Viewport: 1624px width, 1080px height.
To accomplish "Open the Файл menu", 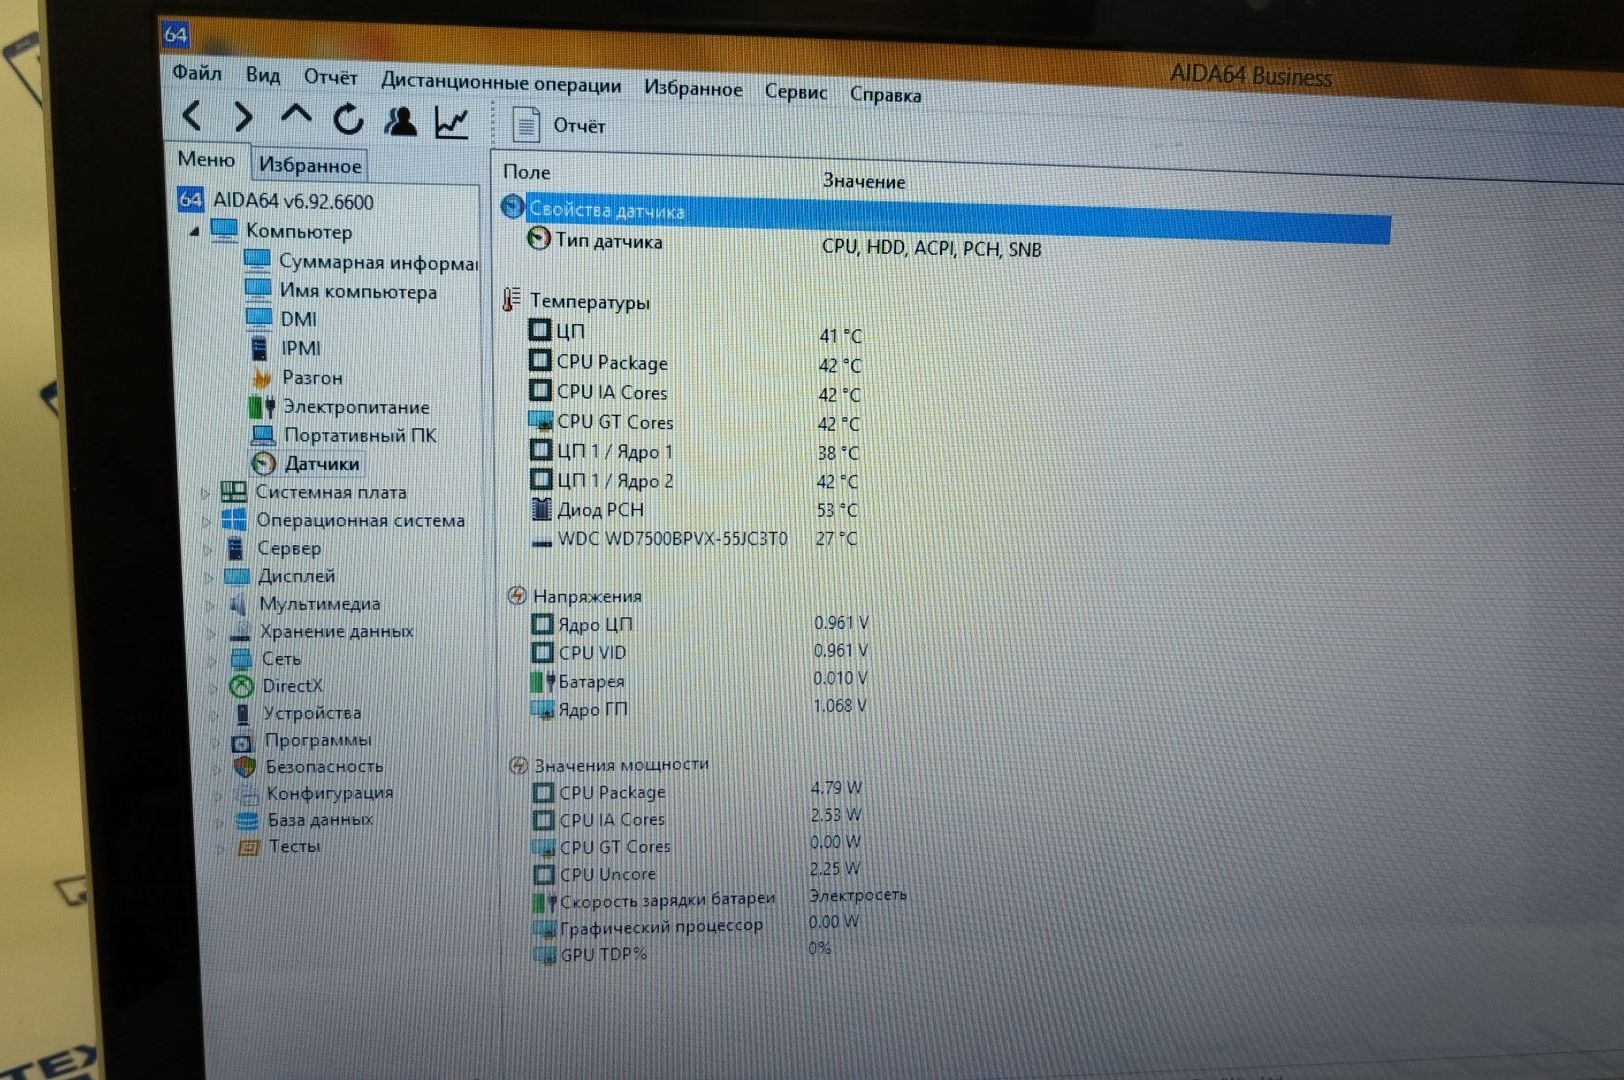I will [196, 73].
